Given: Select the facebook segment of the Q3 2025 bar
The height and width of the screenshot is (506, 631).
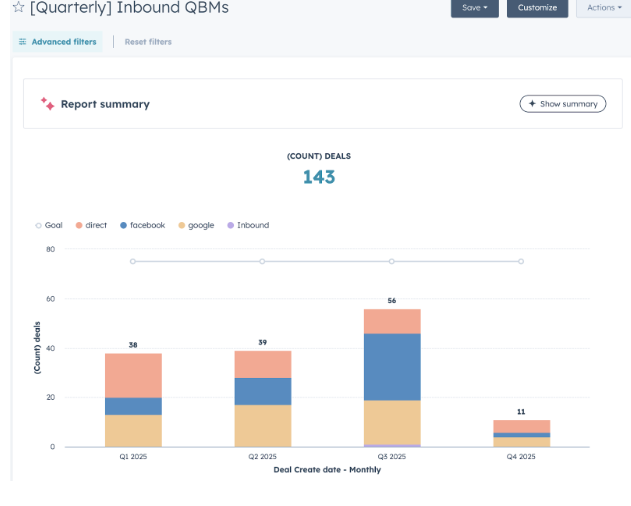Looking at the screenshot, I should (x=391, y=366).
